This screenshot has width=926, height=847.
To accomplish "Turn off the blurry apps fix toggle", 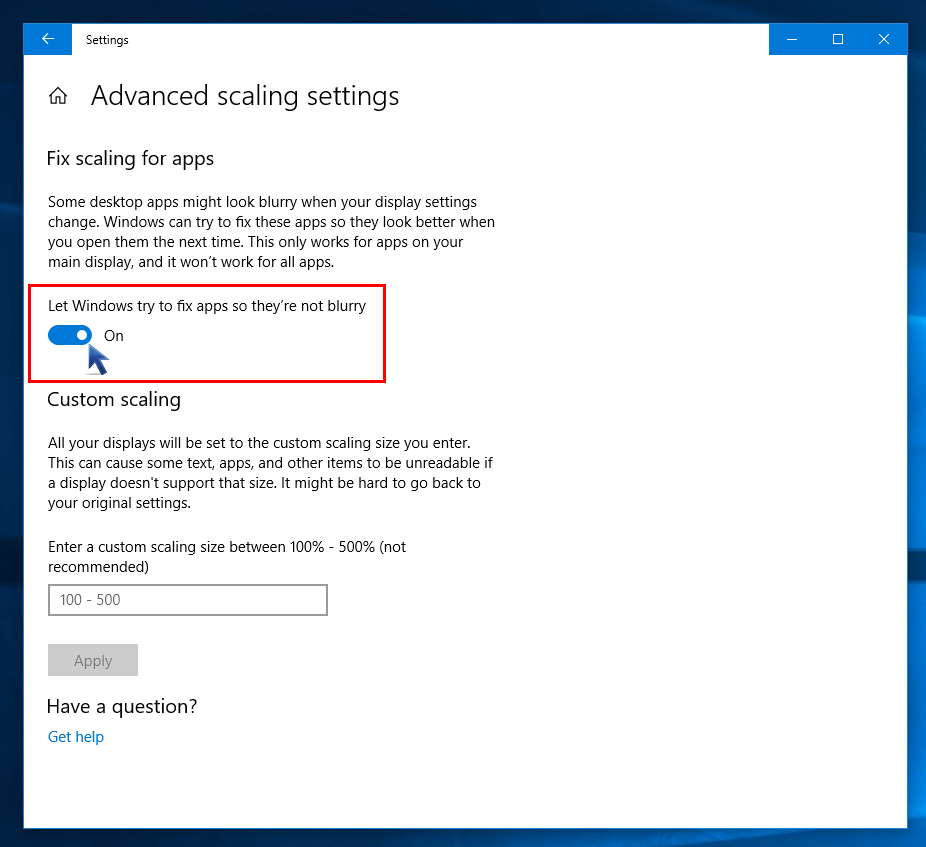I will pyautogui.click(x=70, y=335).
